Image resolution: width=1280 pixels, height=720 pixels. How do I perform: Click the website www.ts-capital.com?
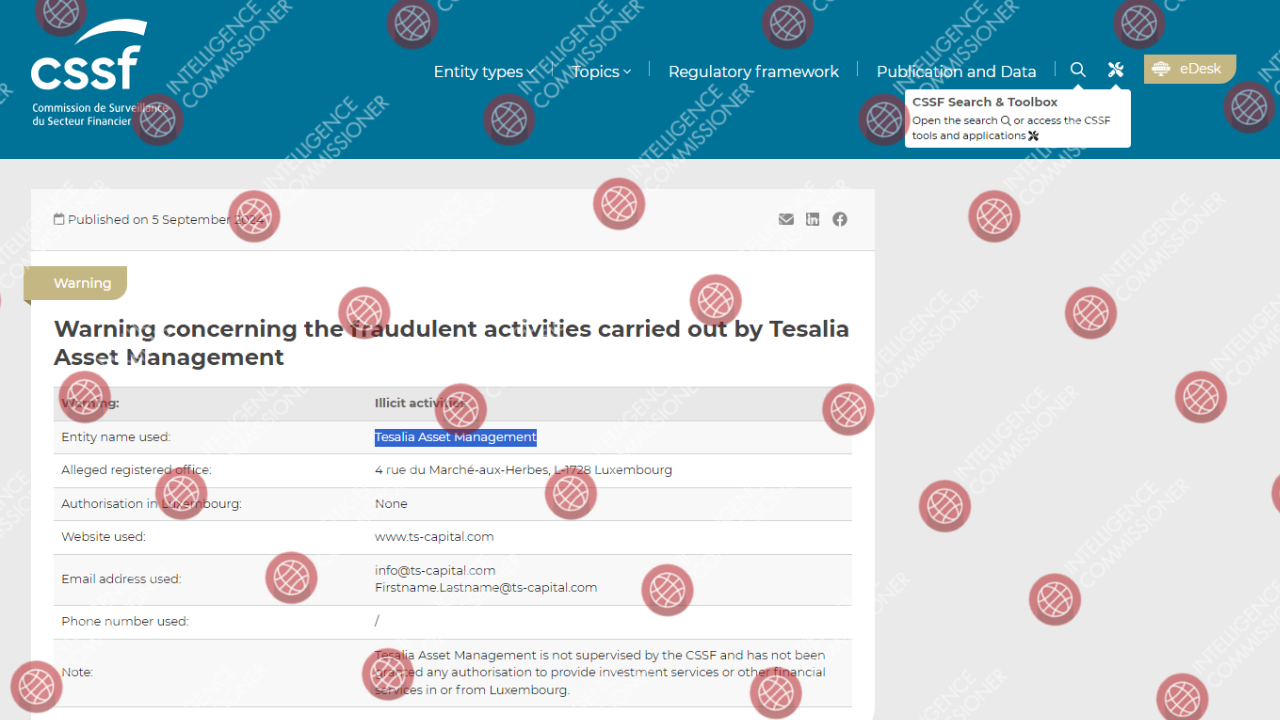coord(434,537)
